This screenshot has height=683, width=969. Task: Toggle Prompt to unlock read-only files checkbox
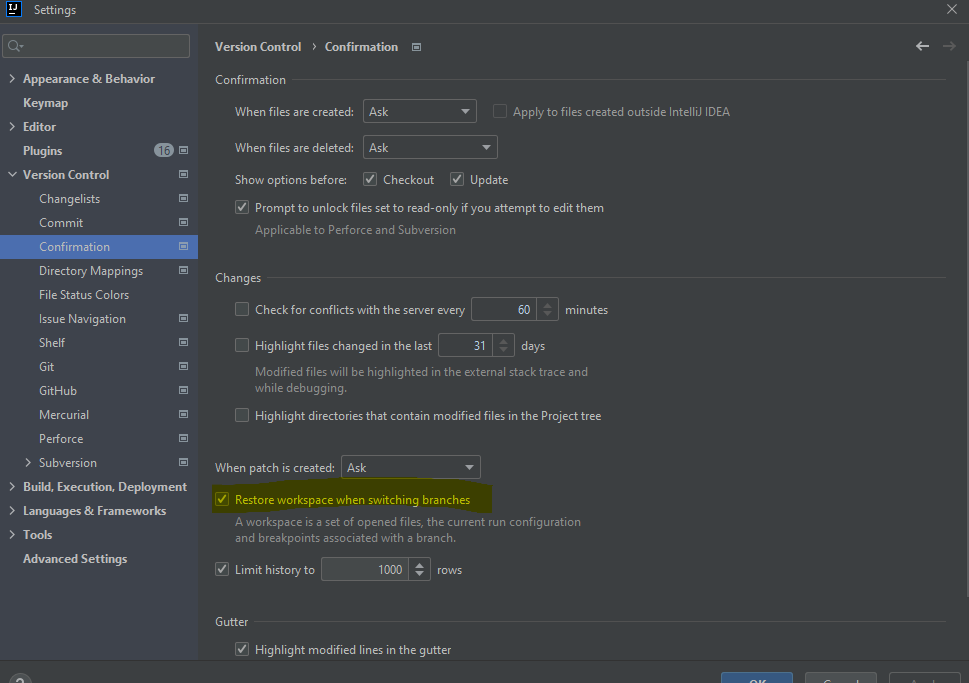coord(242,208)
